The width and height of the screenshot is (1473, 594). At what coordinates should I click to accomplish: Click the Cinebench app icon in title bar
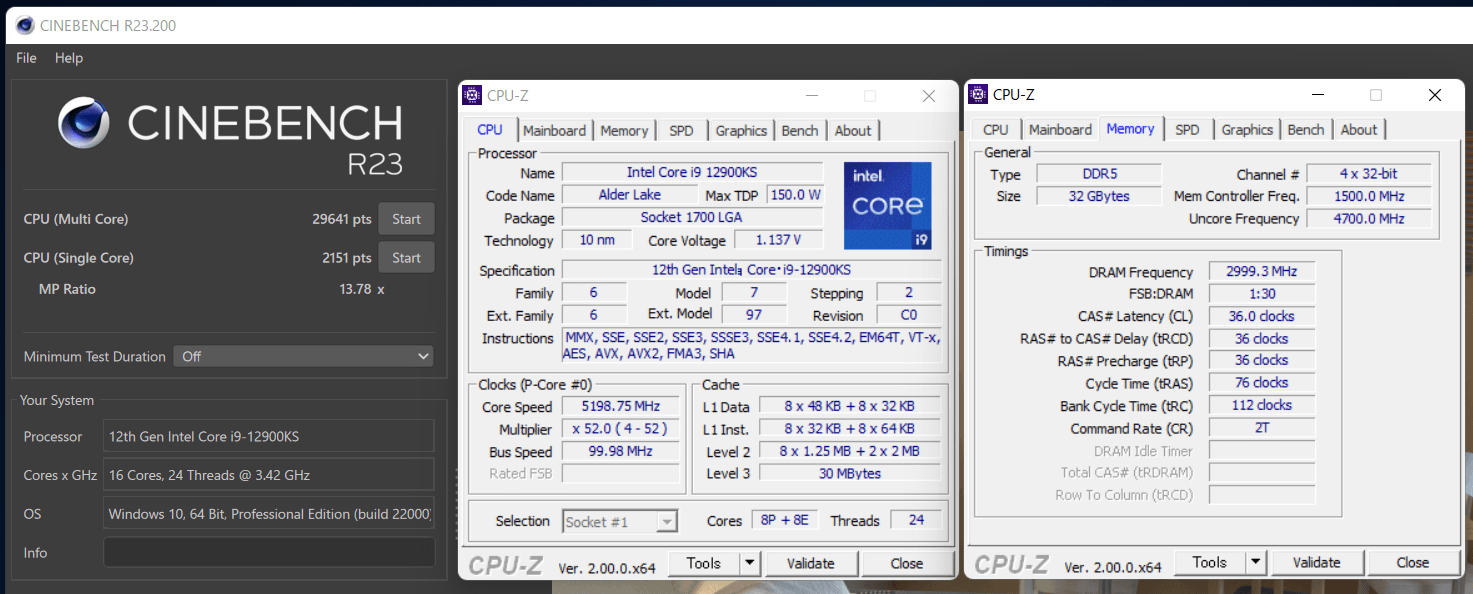coord(23,25)
